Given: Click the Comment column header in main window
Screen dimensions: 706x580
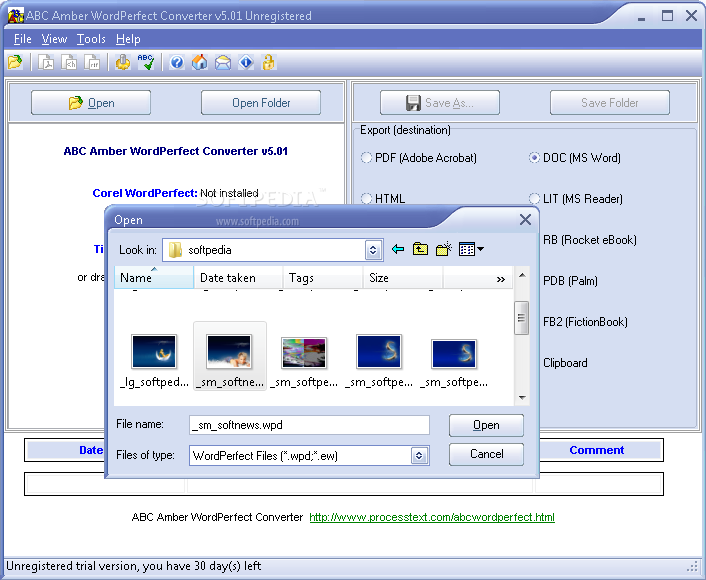Looking at the screenshot, I should (x=597, y=450).
